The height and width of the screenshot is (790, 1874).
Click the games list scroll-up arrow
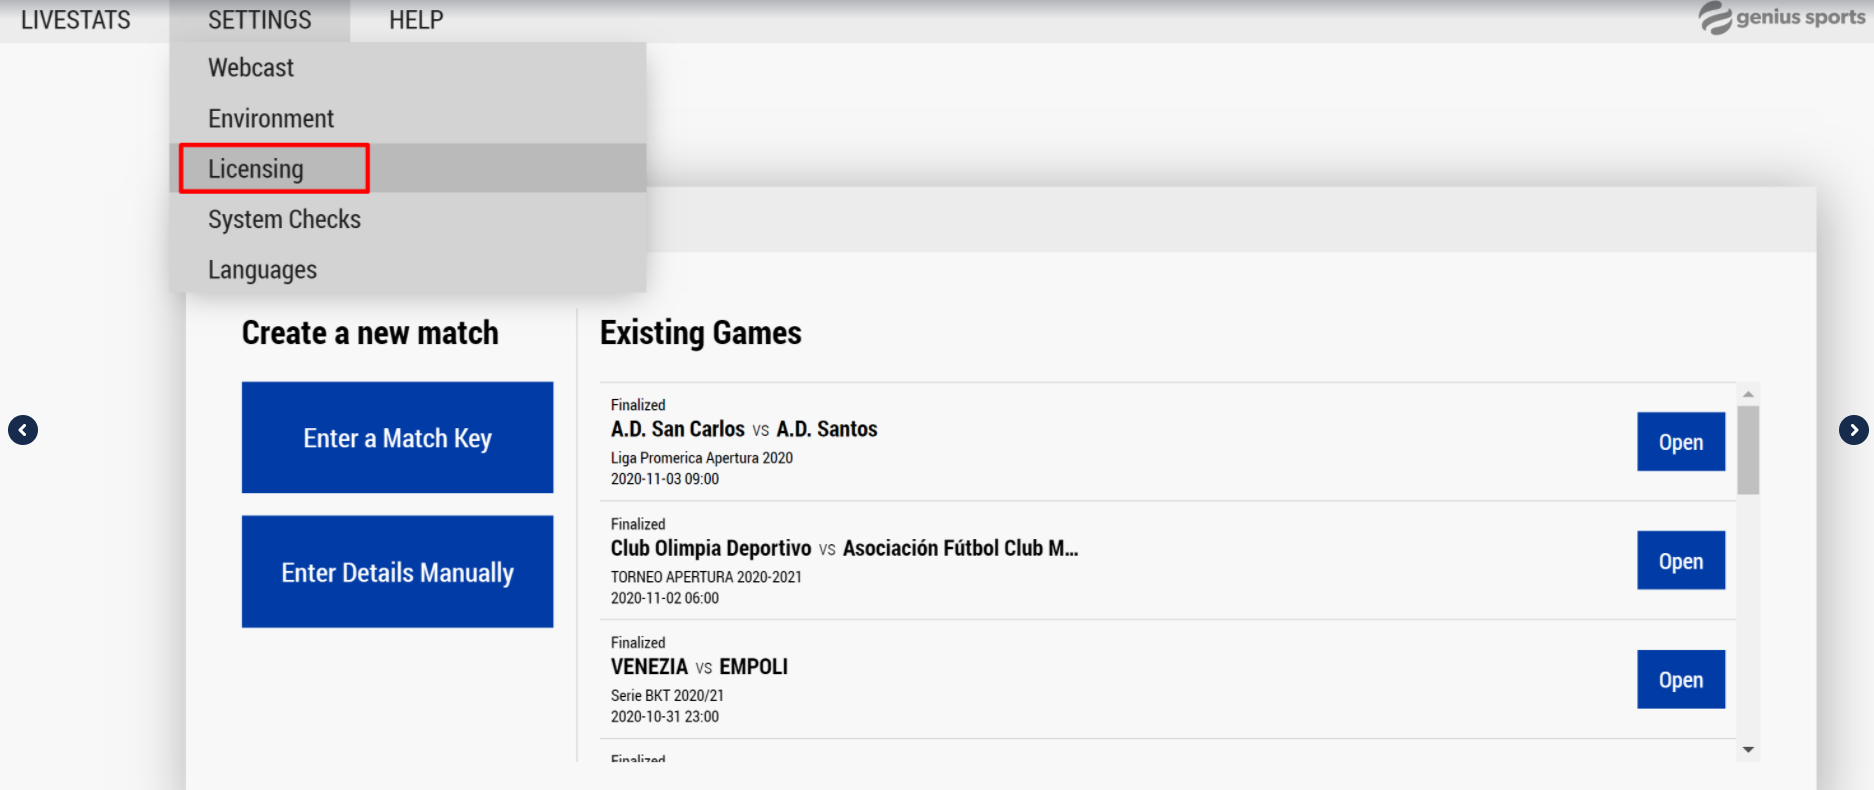pos(1748,394)
